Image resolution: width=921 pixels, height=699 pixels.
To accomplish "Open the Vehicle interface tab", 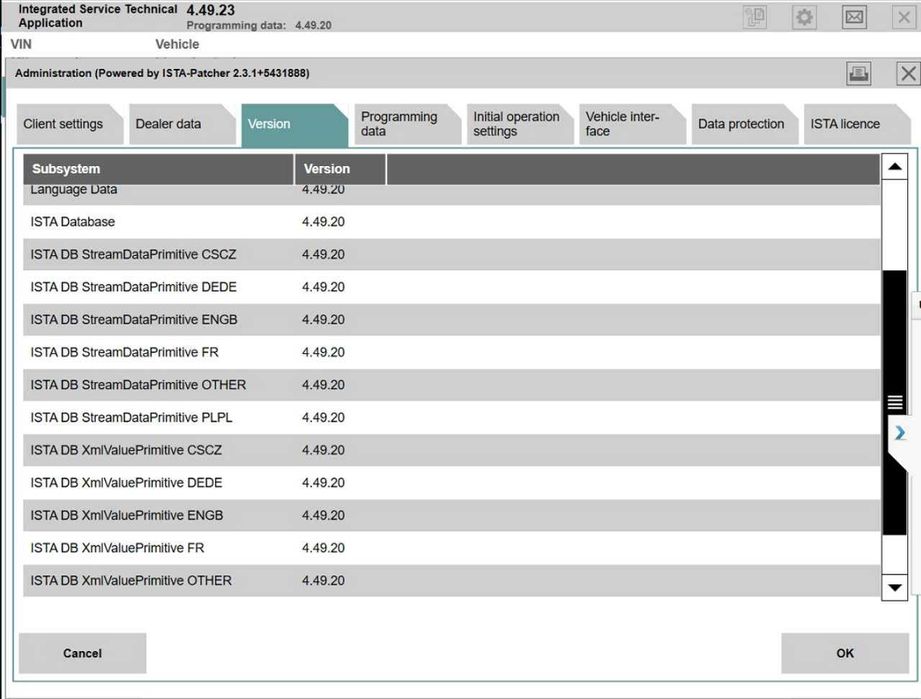I will [x=632, y=124].
